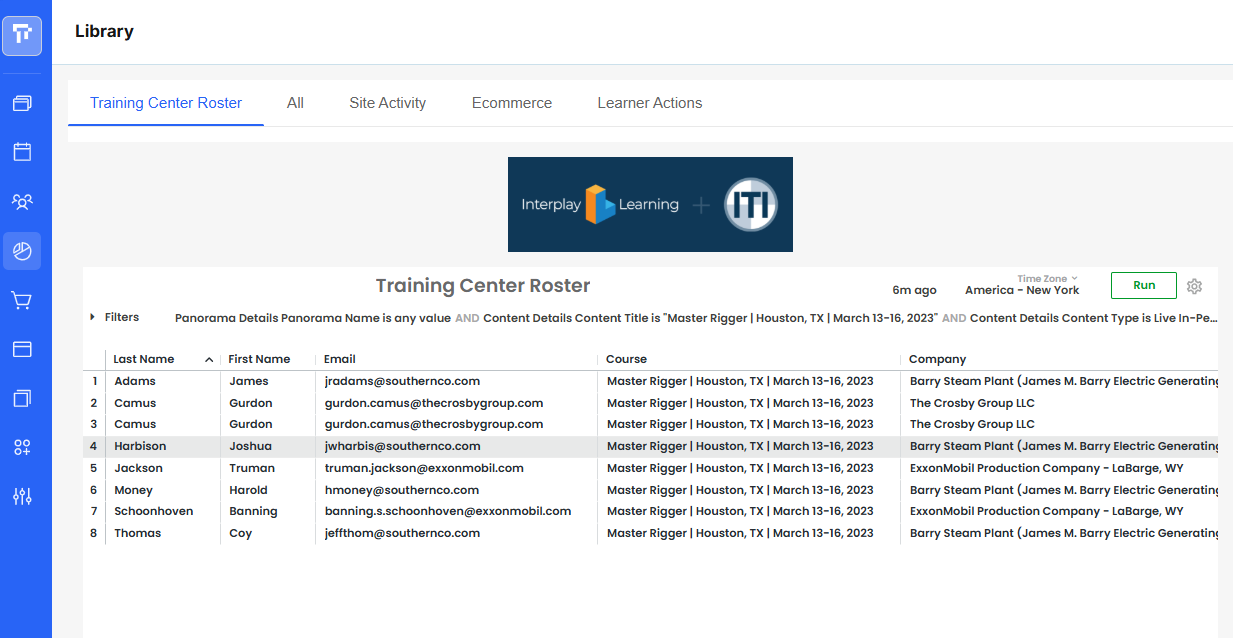Screen dimensions: 1233x638
Task: Select first name 'James'
Action: click(x=248, y=381)
